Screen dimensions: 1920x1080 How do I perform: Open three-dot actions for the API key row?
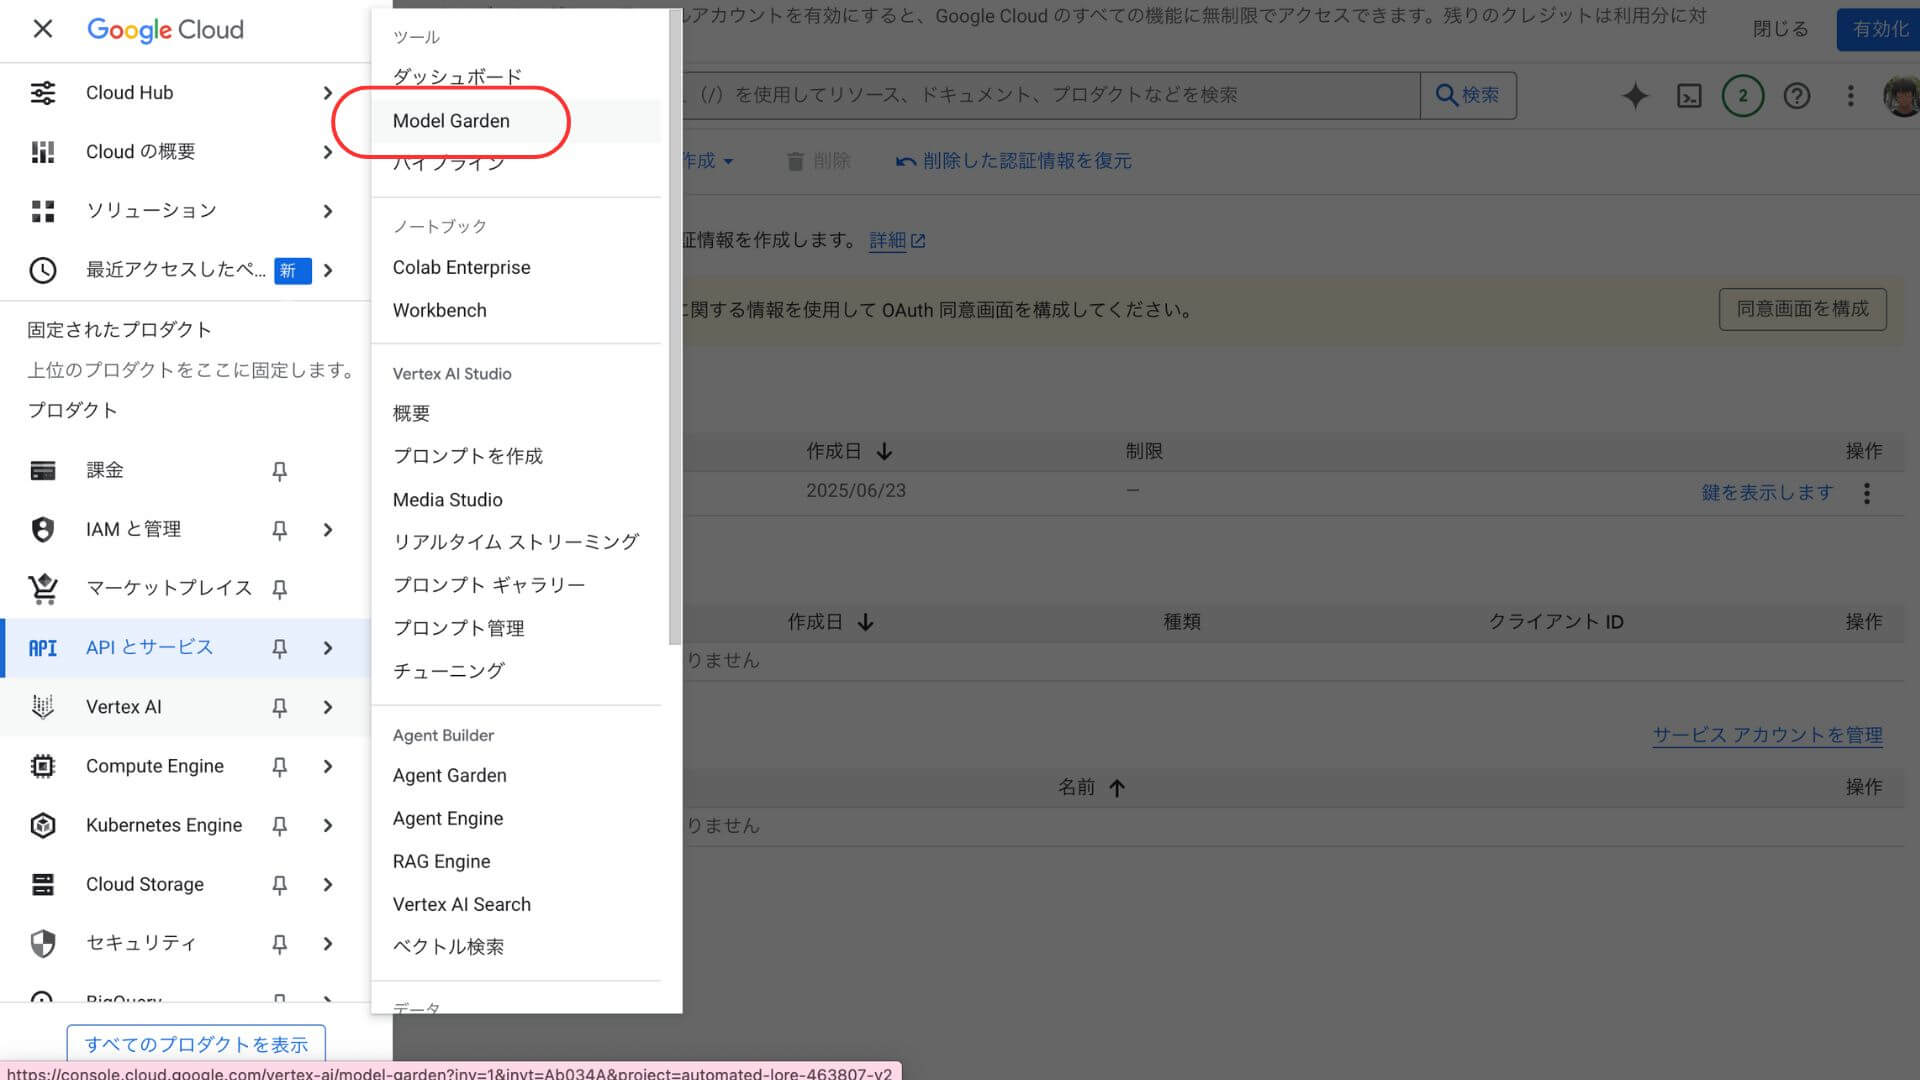pyautogui.click(x=1866, y=493)
